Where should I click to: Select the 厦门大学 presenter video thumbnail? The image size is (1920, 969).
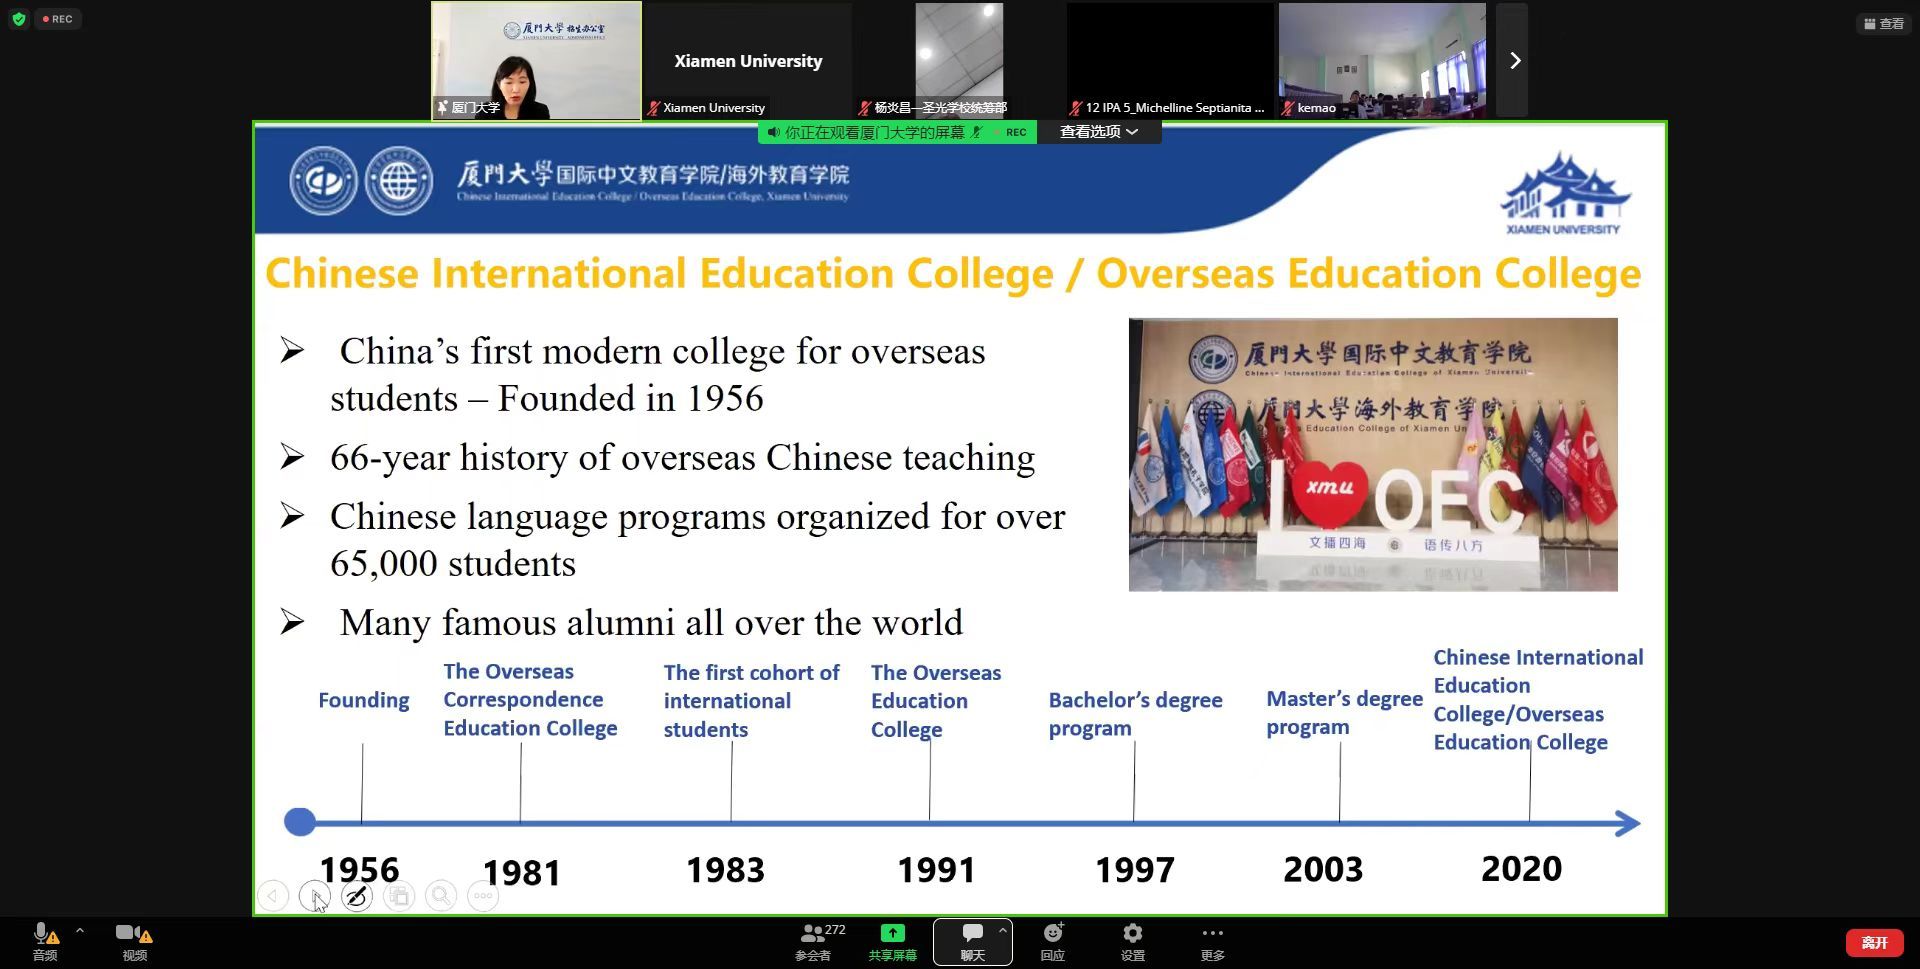pos(536,61)
